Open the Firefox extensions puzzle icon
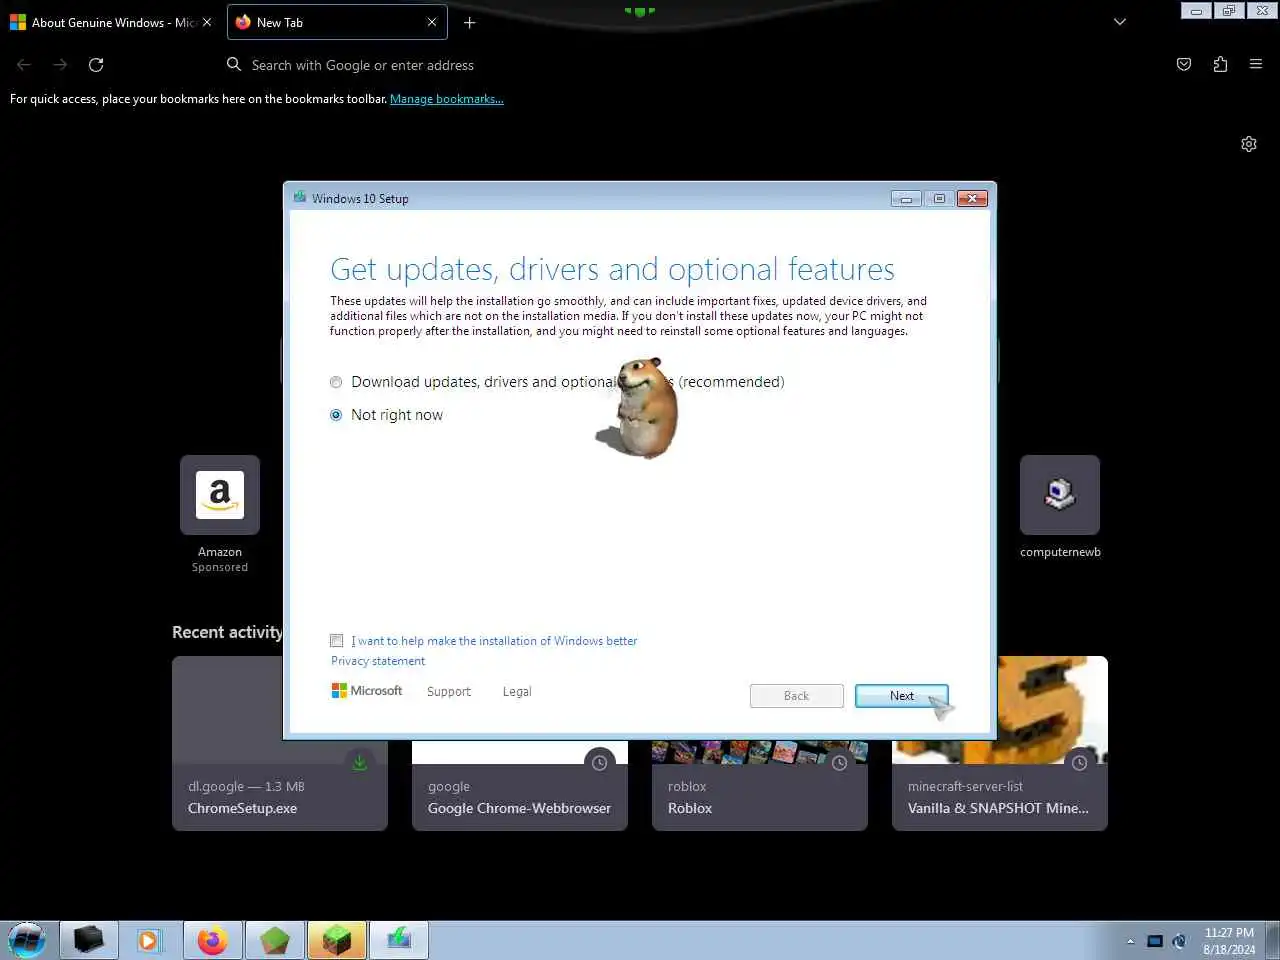Screen dimensions: 1280x960 (1220, 65)
